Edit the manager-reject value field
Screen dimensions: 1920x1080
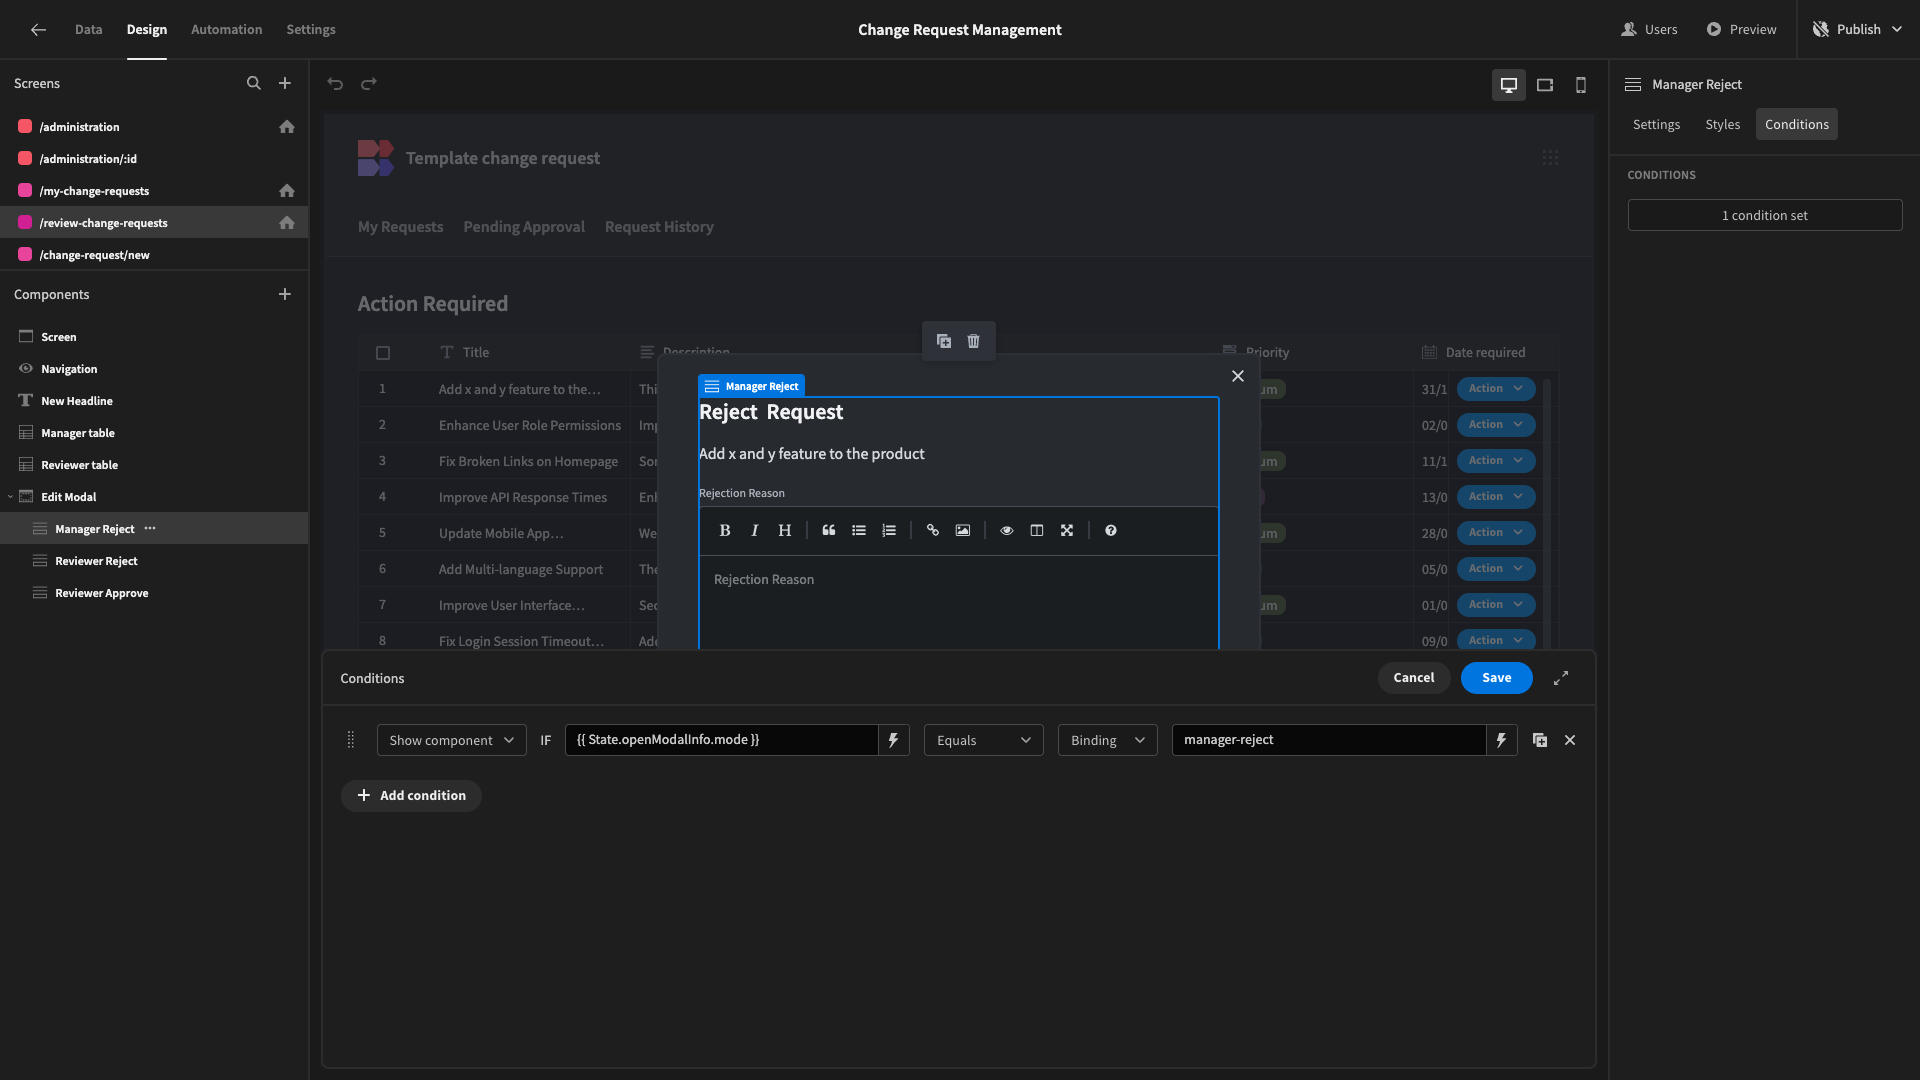(x=1328, y=740)
